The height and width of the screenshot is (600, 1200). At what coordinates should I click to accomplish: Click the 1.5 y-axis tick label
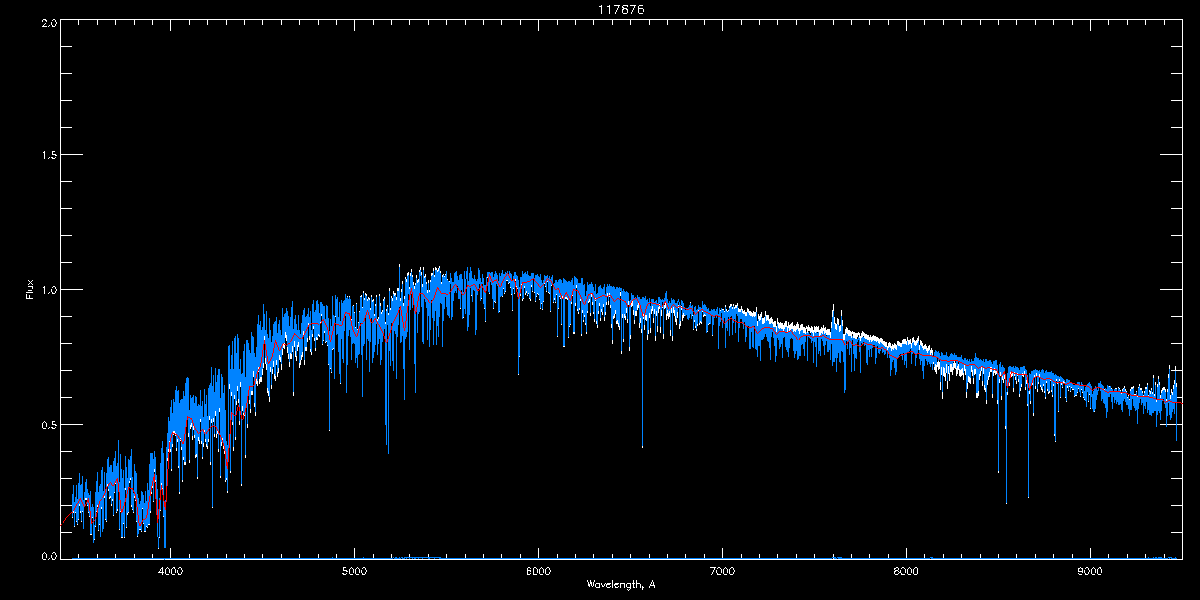(x=49, y=156)
